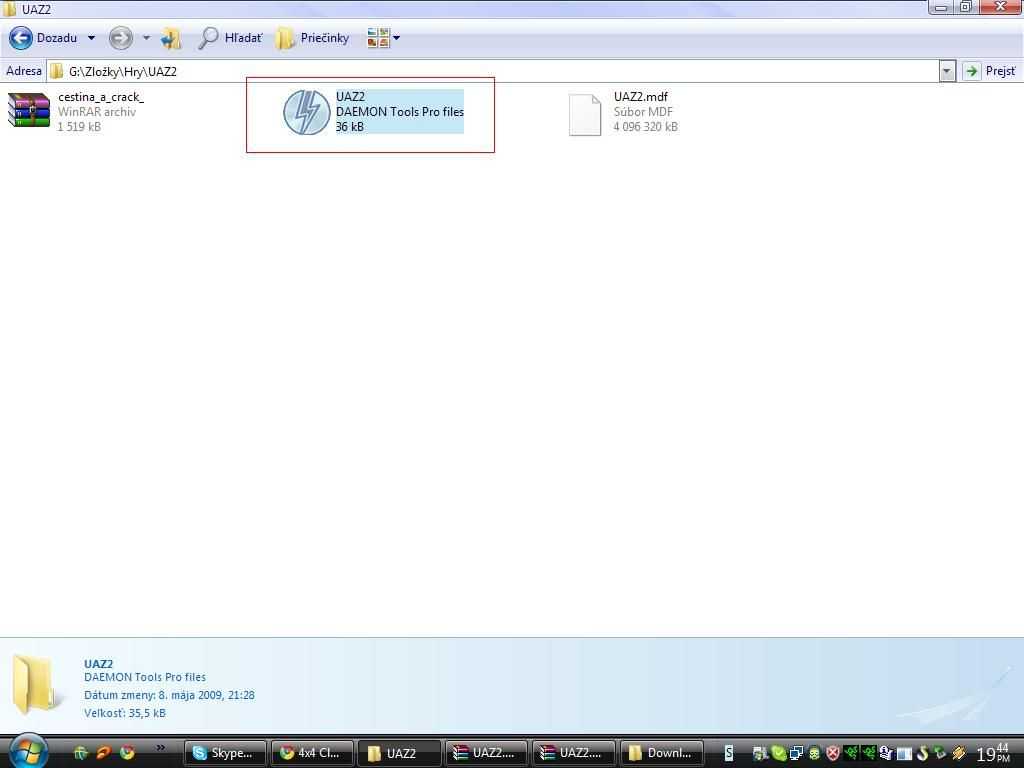This screenshot has width=1024, height=768.
Task: Click the grey forward navigation arrow
Action: 120,38
